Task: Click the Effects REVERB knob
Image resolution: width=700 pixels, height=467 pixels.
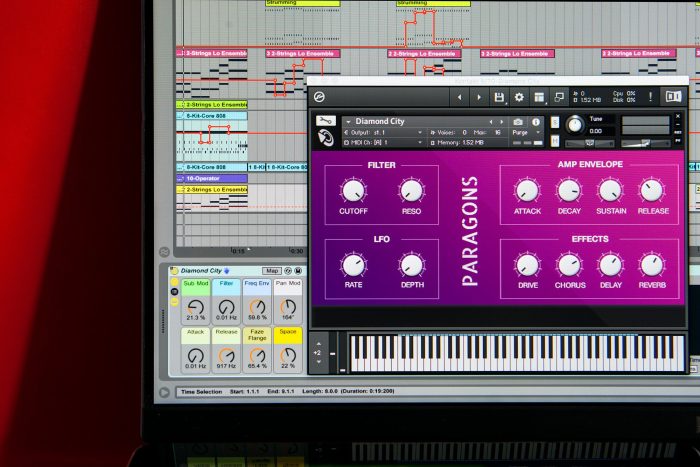Action: point(652,265)
